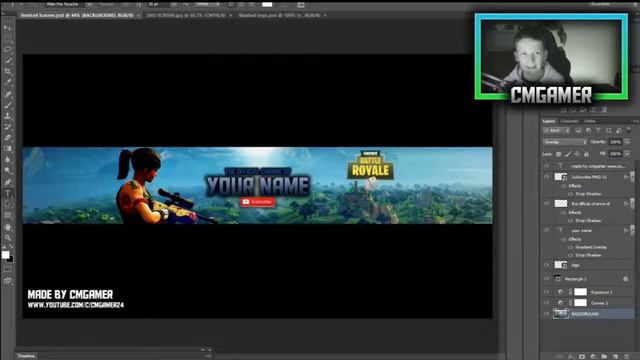Select the Quick Selection tool
The width and height of the screenshot is (640, 360).
(x=7, y=61)
